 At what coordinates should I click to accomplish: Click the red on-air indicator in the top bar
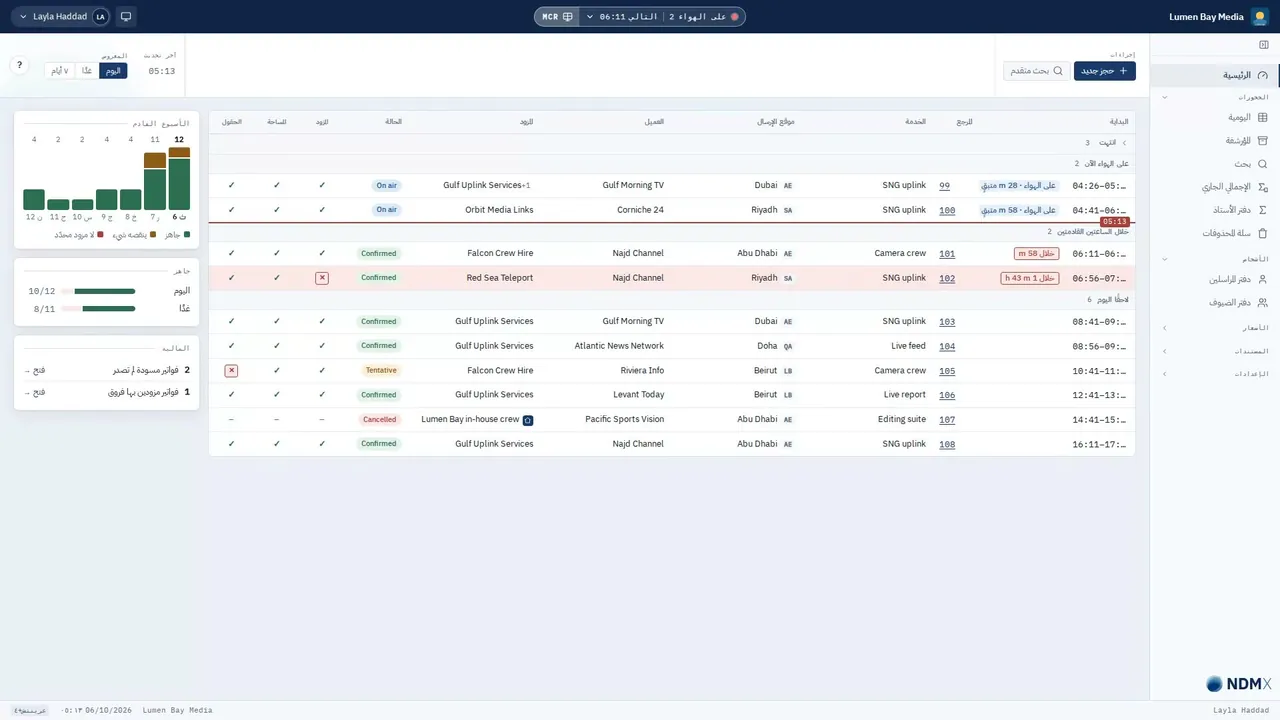[734, 17]
